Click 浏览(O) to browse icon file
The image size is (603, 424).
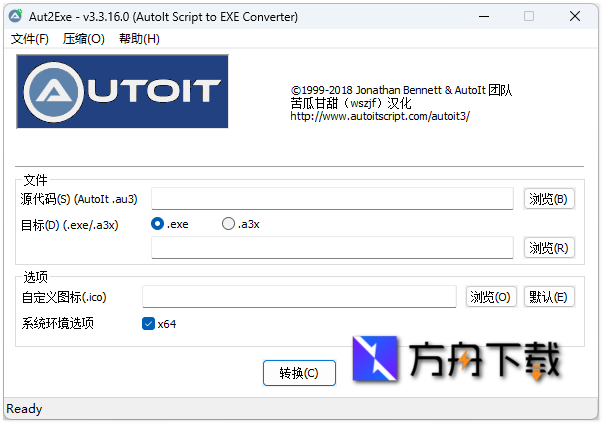[x=491, y=297]
